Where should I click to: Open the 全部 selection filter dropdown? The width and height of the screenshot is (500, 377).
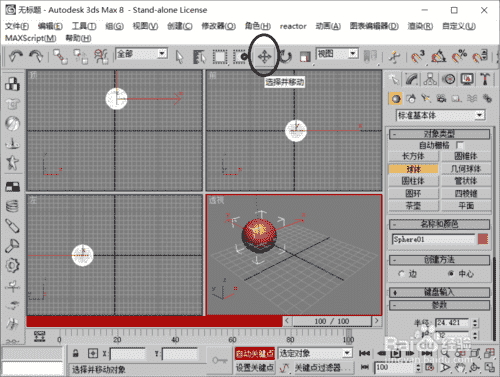tap(141, 53)
